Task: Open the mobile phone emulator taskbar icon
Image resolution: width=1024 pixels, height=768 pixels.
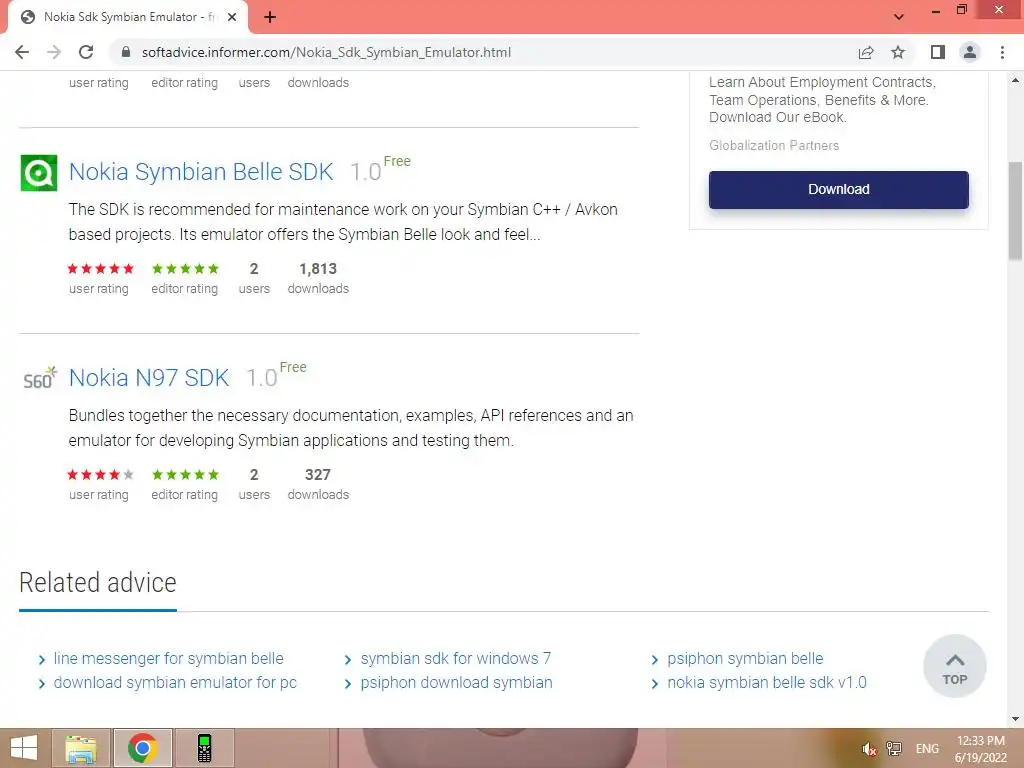Action: coord(204,748)
